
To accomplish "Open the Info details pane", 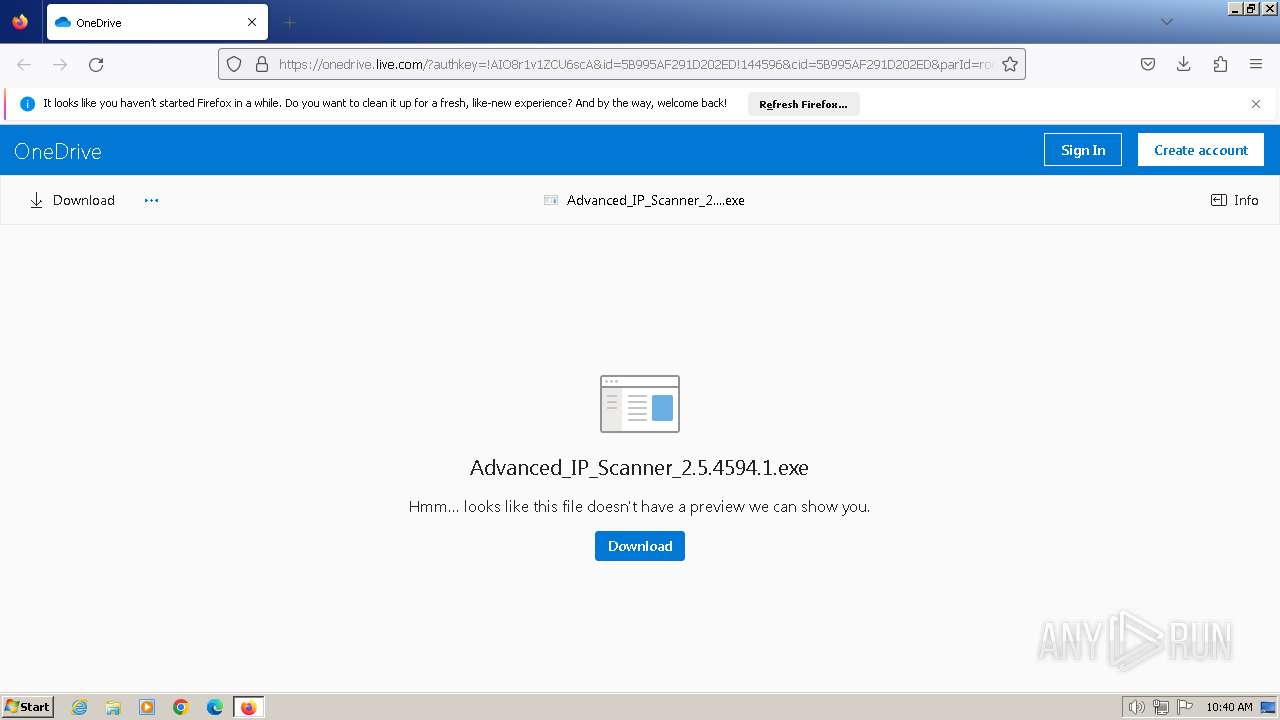I will coord(1235,200).
